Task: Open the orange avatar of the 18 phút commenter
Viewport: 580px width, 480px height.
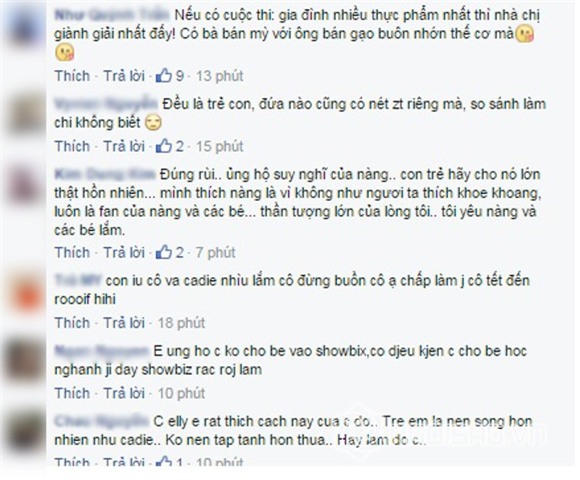Action: pyautogui.click(x=26, y=294)
